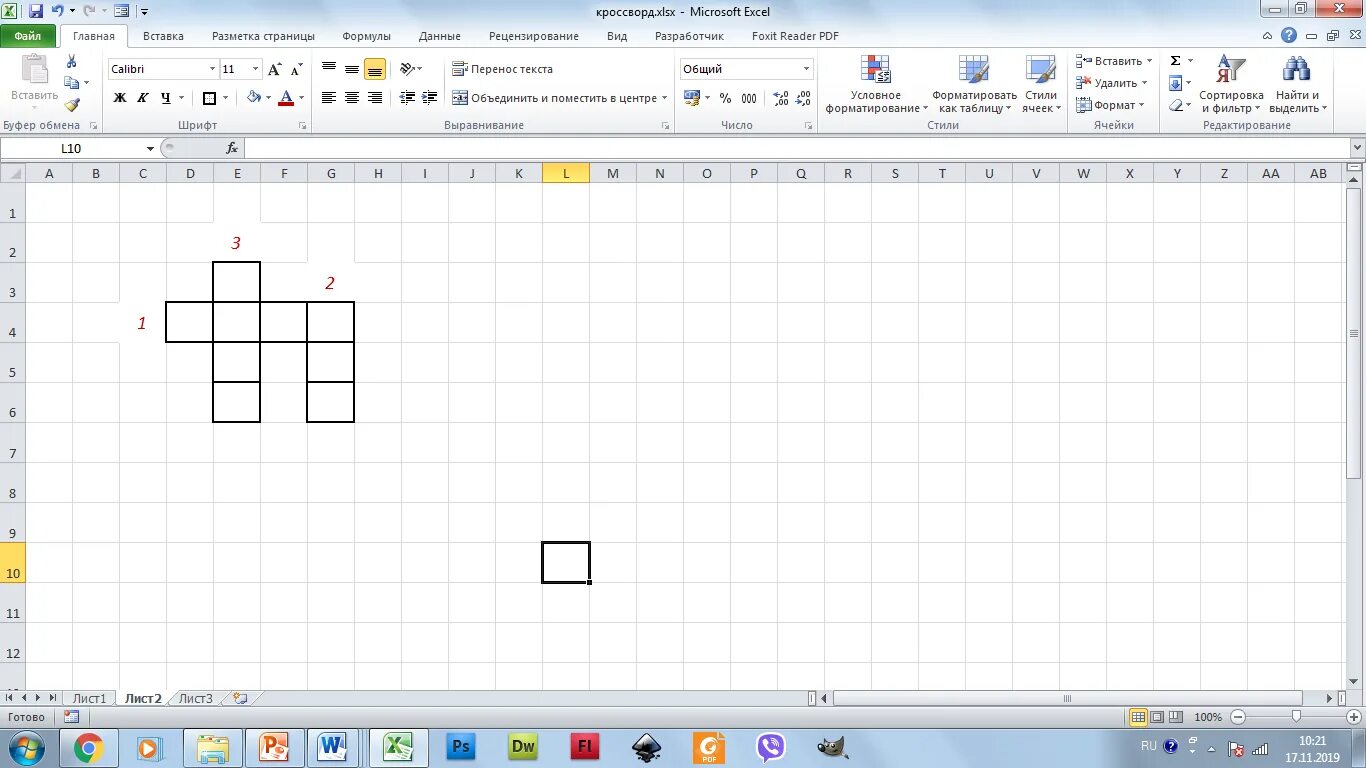Toggle italic formatting (К)
This screenshot has height=768, width=1366.
coord(142,98)
